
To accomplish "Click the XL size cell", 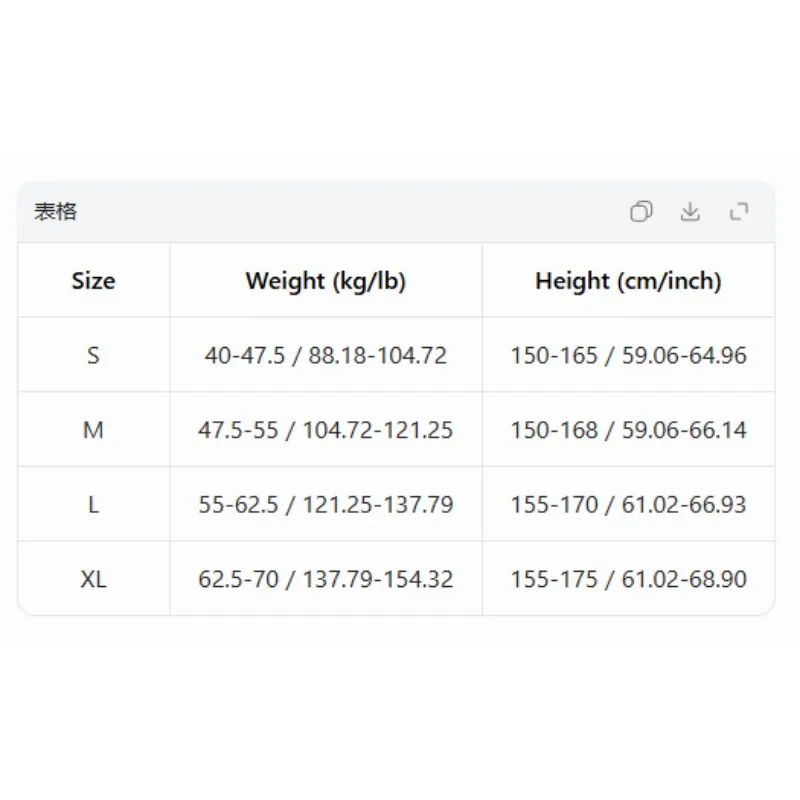I will 94,579.
